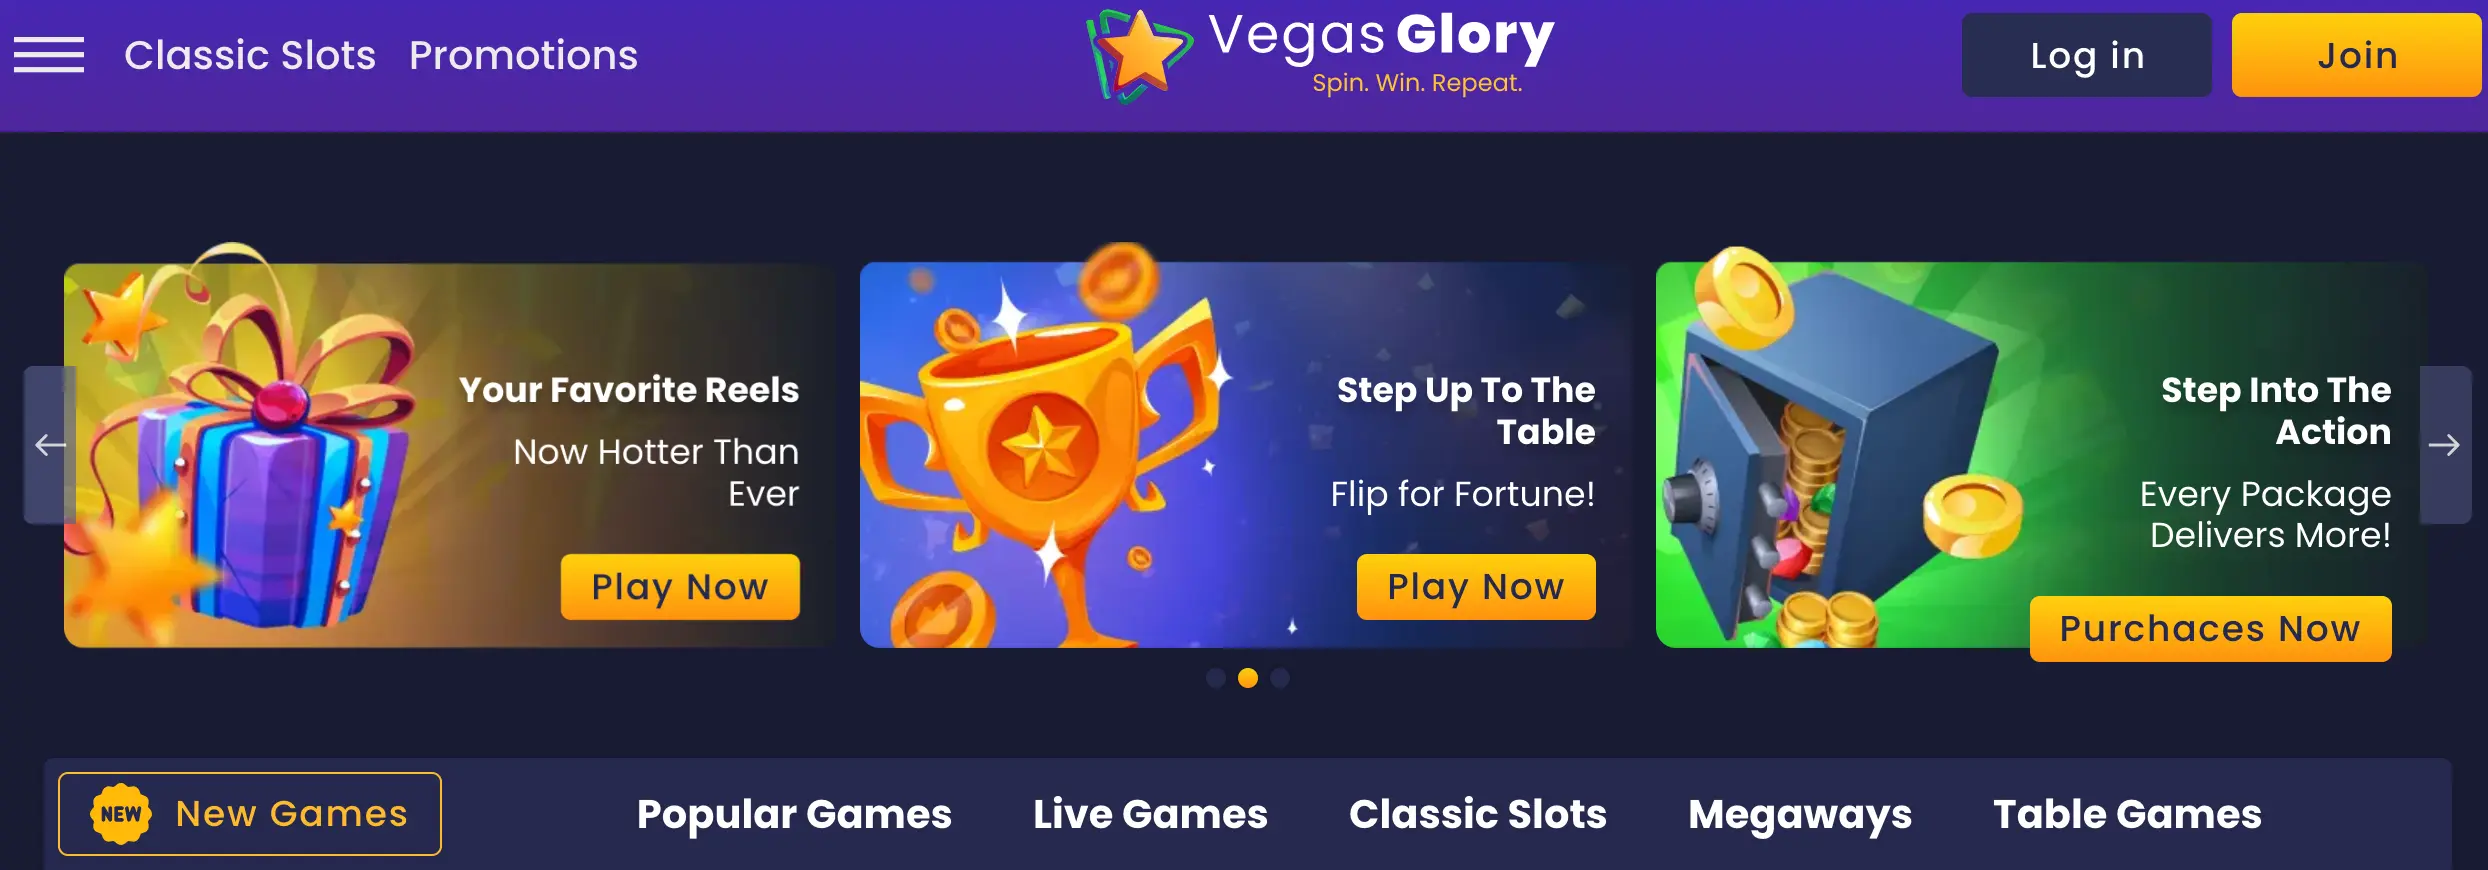2488x870 pixels.
Task: Click the right carousel arrow
Action: tap(2445, 445)
